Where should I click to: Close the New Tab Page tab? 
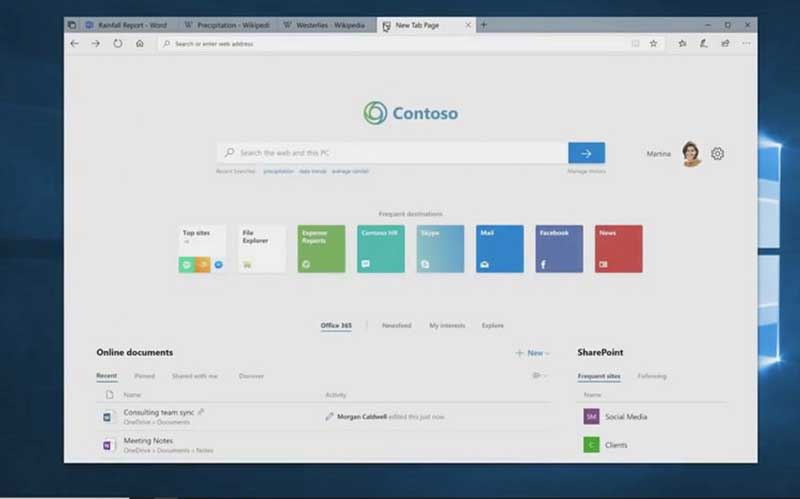[468, 24]
